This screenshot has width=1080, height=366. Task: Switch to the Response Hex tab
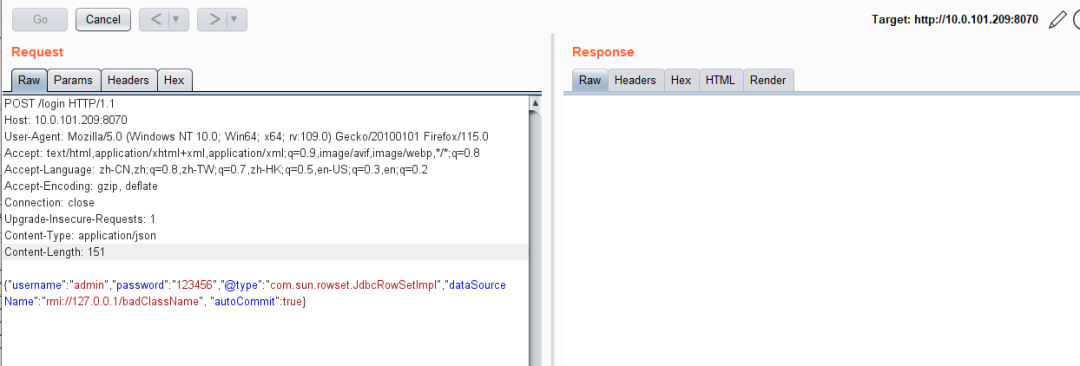(x=681, y=80)
